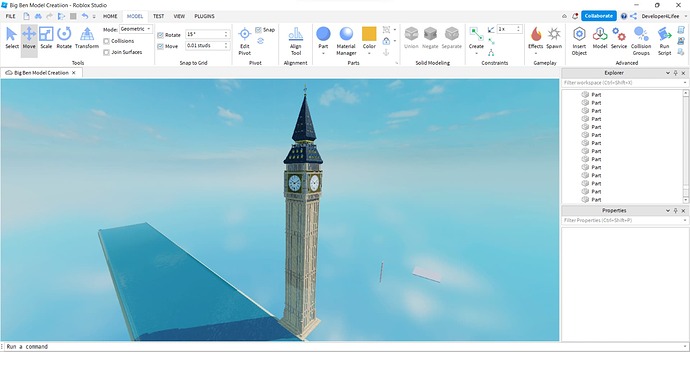The width and height of the screenshot is (690, 365).
Task: Expand the Part type dropdown arrow
Action: 323,53
